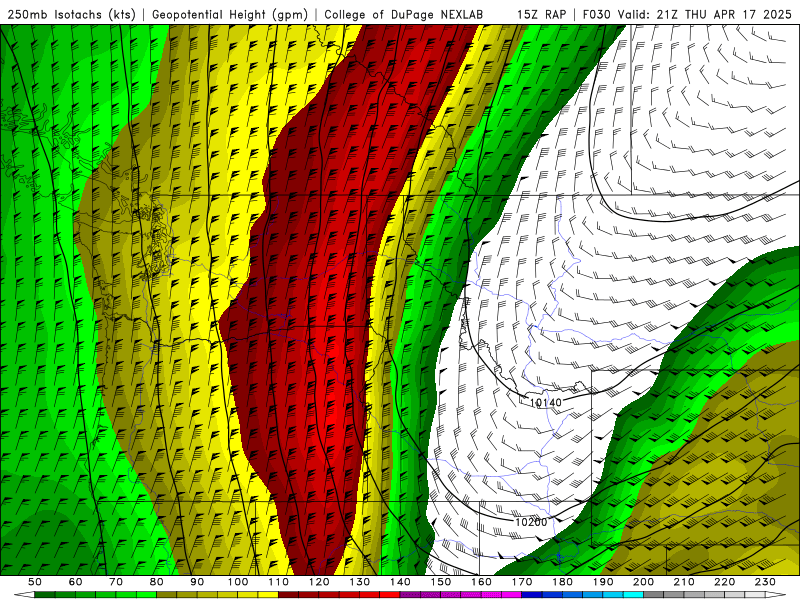
Task: Click the '110' color scale label
Action: (x=279, y=582)
